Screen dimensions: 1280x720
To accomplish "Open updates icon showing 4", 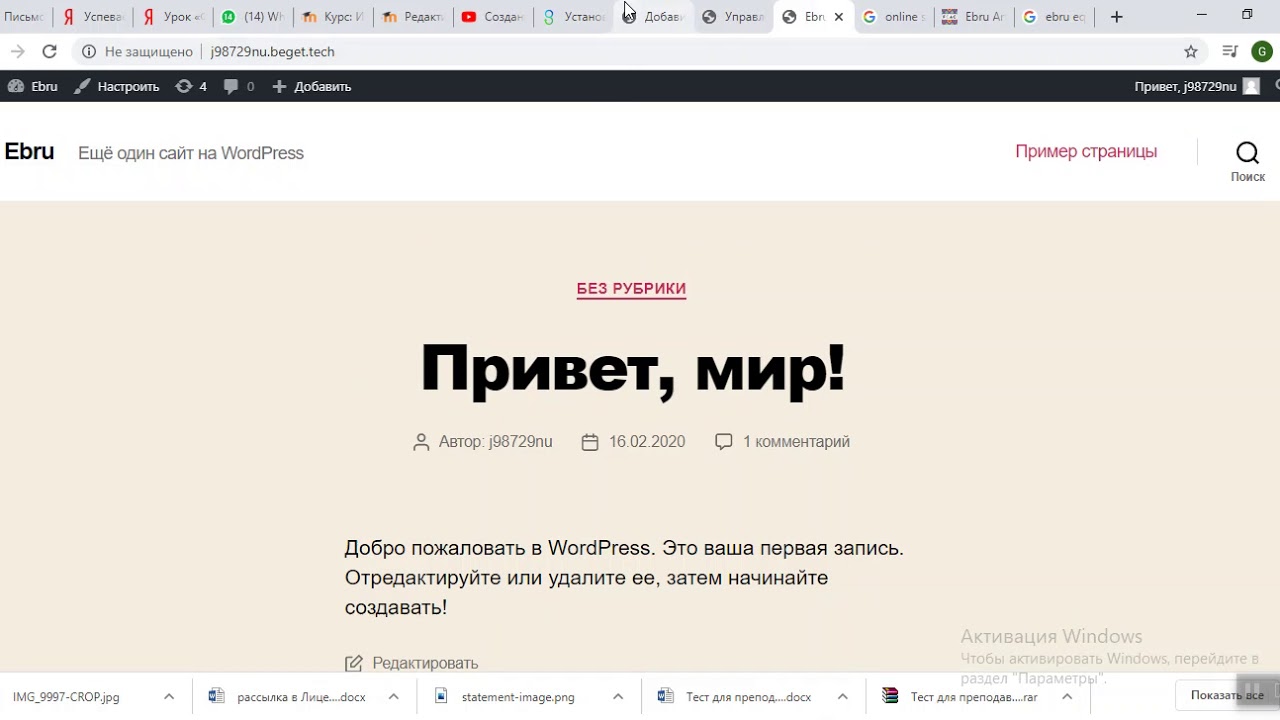I will coord(184,86).
